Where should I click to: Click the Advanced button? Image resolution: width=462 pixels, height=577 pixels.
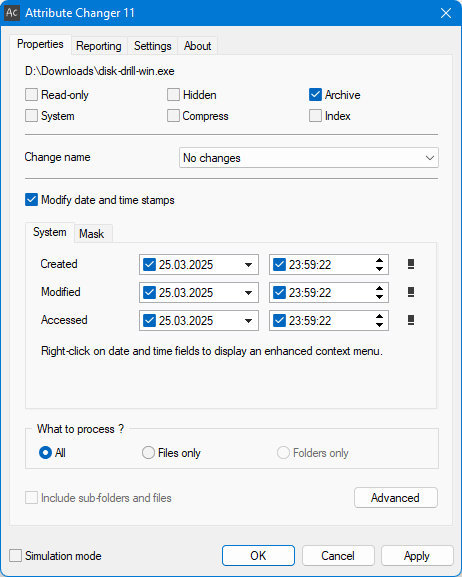pos(396,498)
